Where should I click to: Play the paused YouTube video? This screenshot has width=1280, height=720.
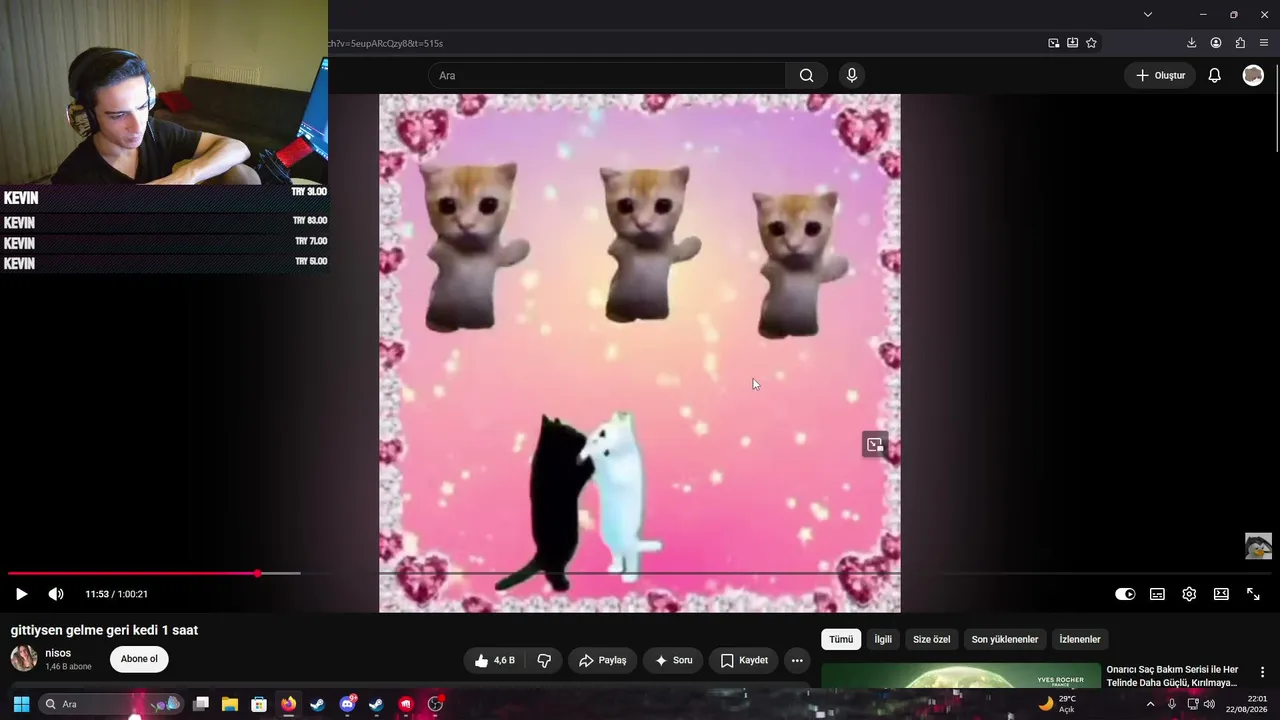(21, 594)
